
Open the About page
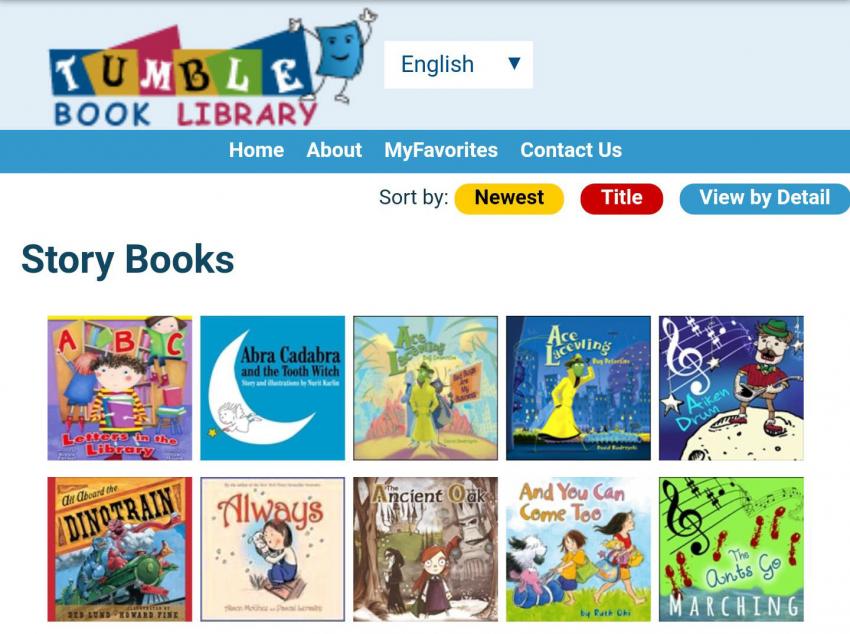click(334, 150)
